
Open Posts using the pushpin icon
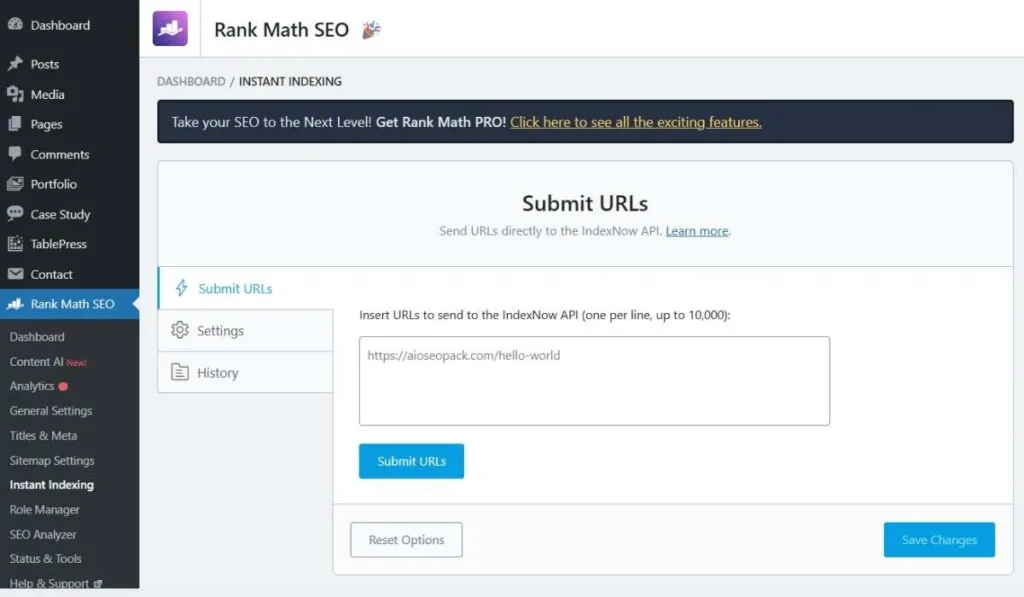click(x=16, y=64)
